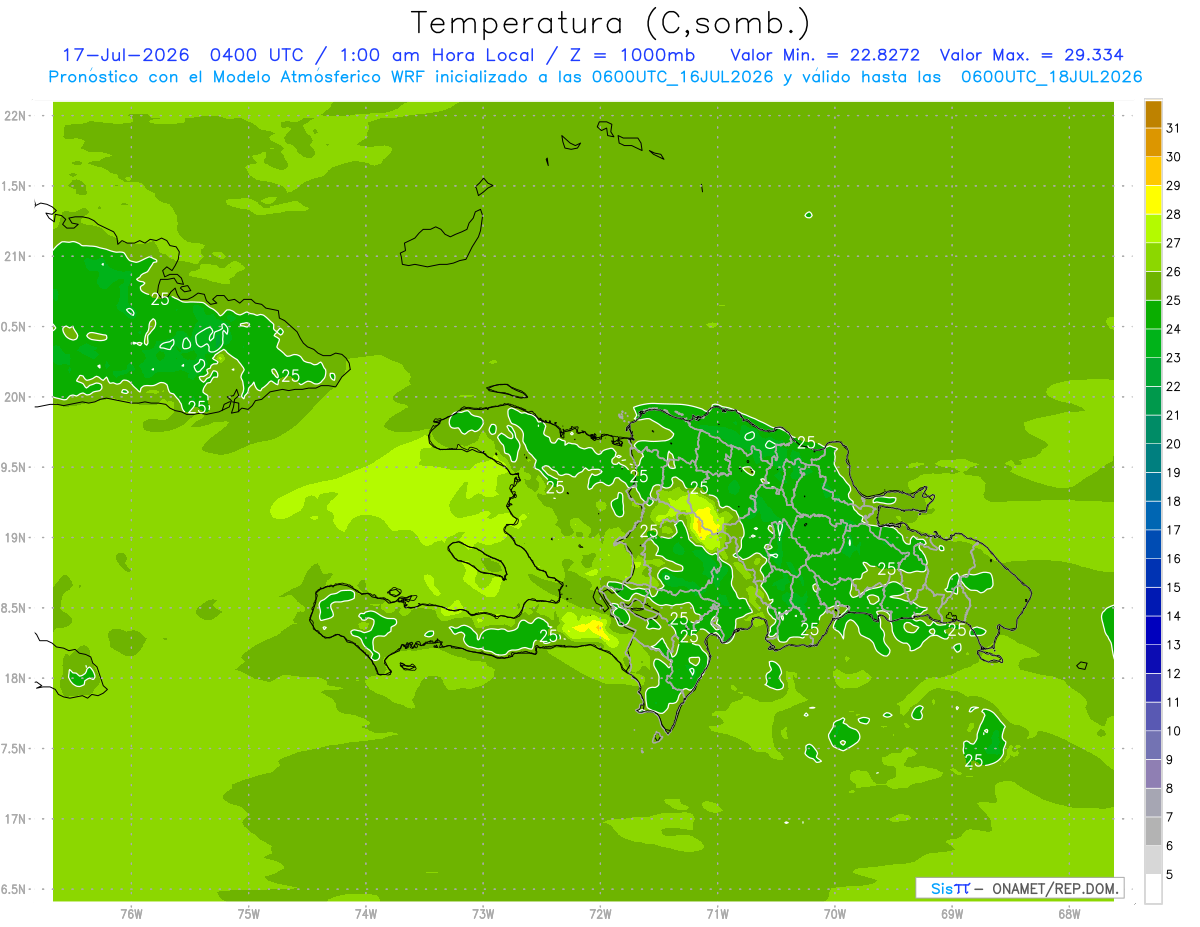The width and height of the screenshot is (1200, 927).
Task: Click the 19N latitude axis label
Action: coord(15,538)
